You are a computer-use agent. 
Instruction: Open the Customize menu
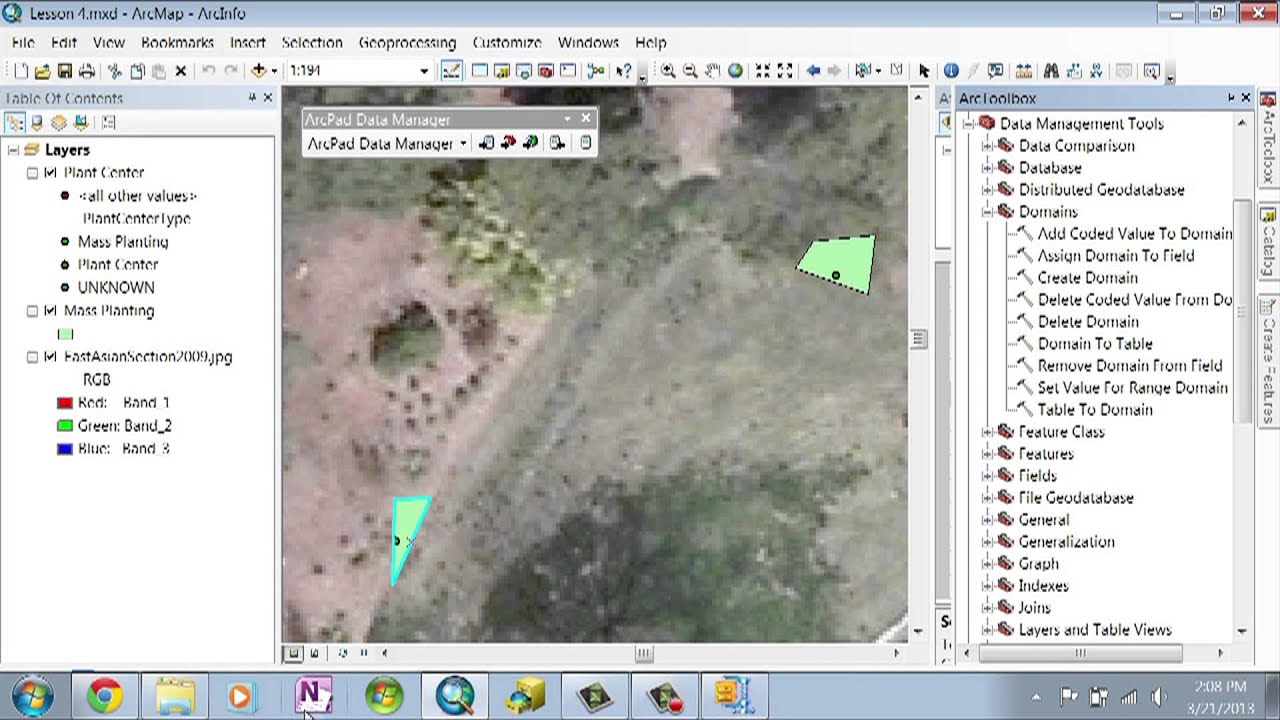pos(507,43)
